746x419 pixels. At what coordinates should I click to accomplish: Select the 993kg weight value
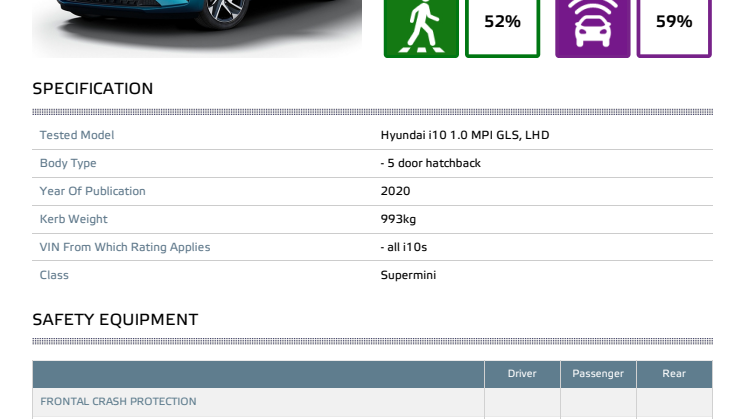coord(398,219)
